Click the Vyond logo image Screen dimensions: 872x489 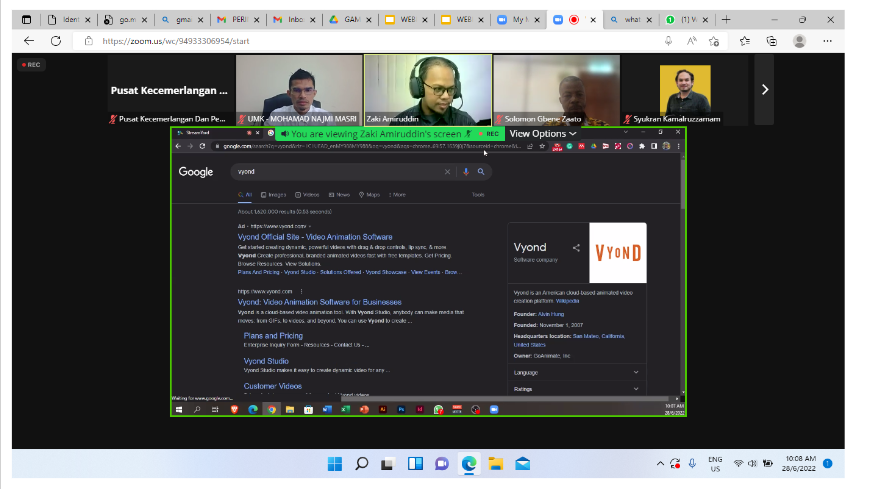point(618,253)
